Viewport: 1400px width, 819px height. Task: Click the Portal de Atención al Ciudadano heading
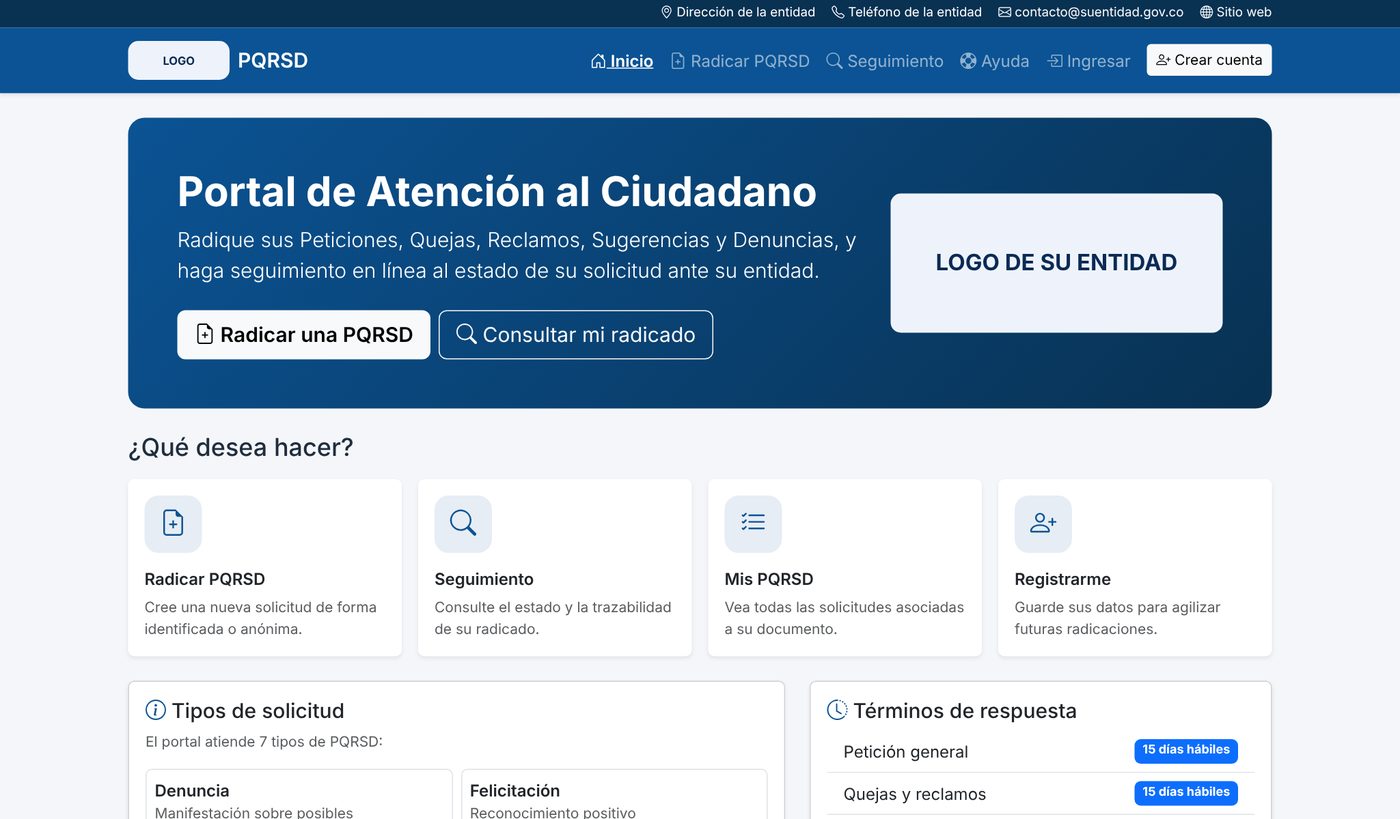point(497,191)
